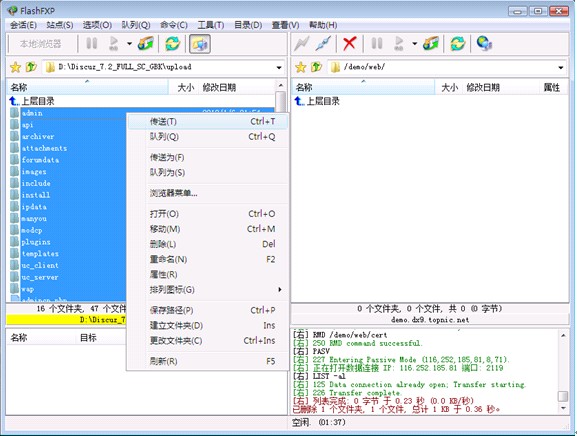Choose 移动(M) in the context menu

click(208, 229)
